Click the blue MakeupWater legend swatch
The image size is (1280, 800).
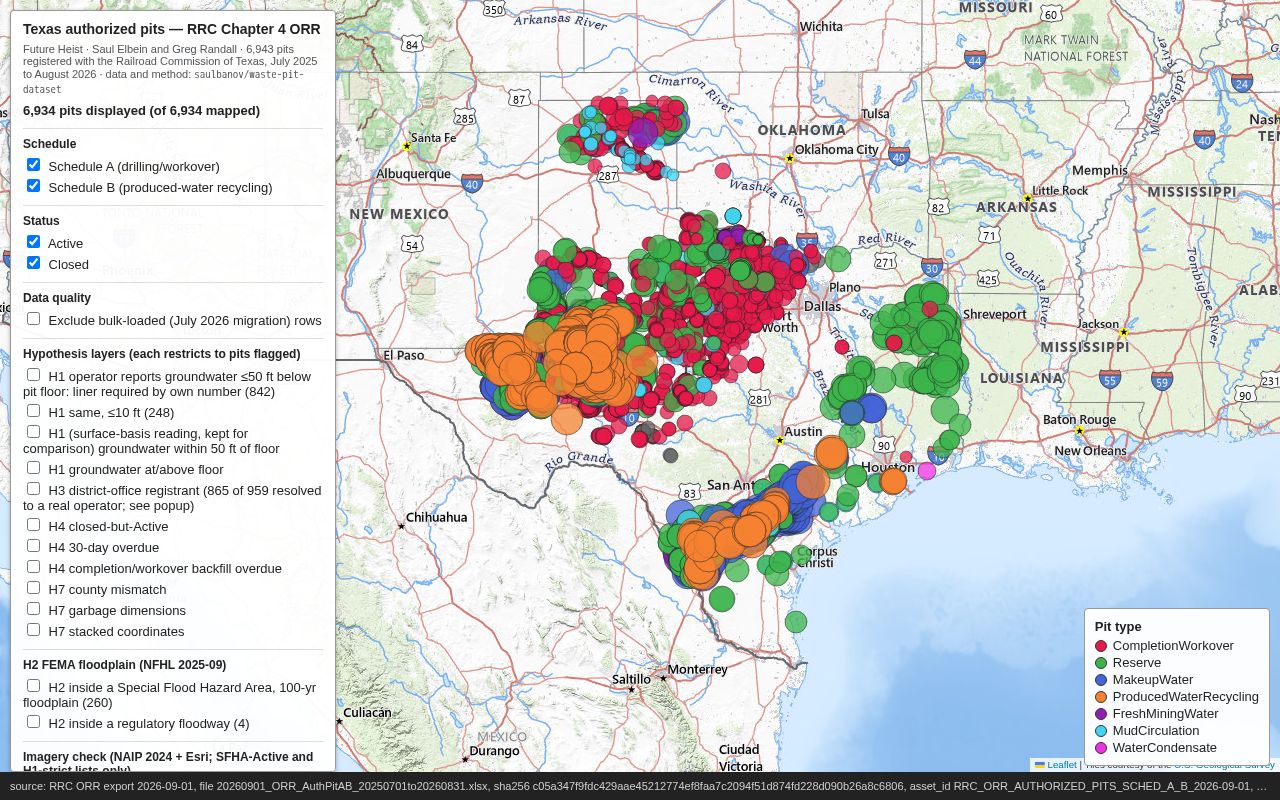point(1101,680)
